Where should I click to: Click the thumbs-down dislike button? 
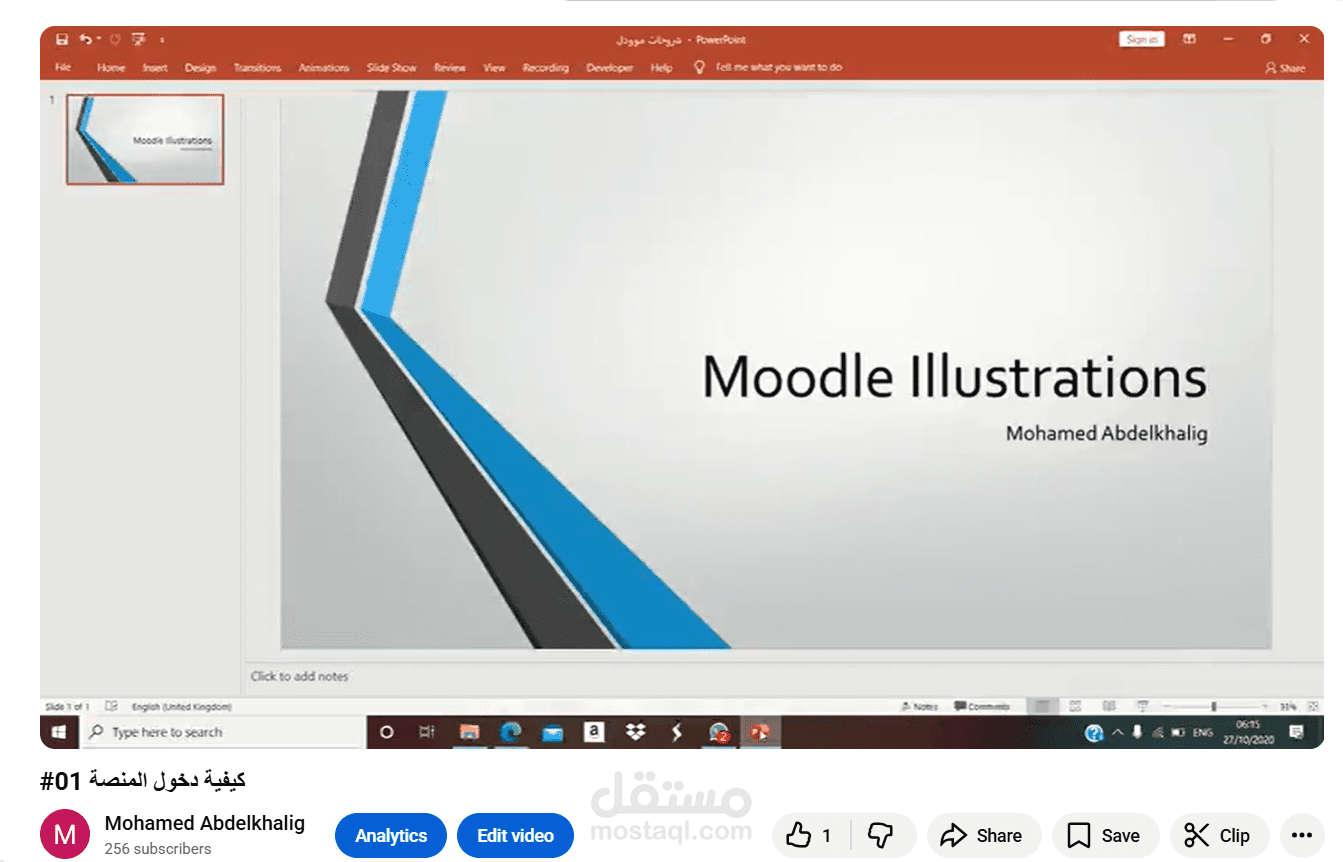881,835
